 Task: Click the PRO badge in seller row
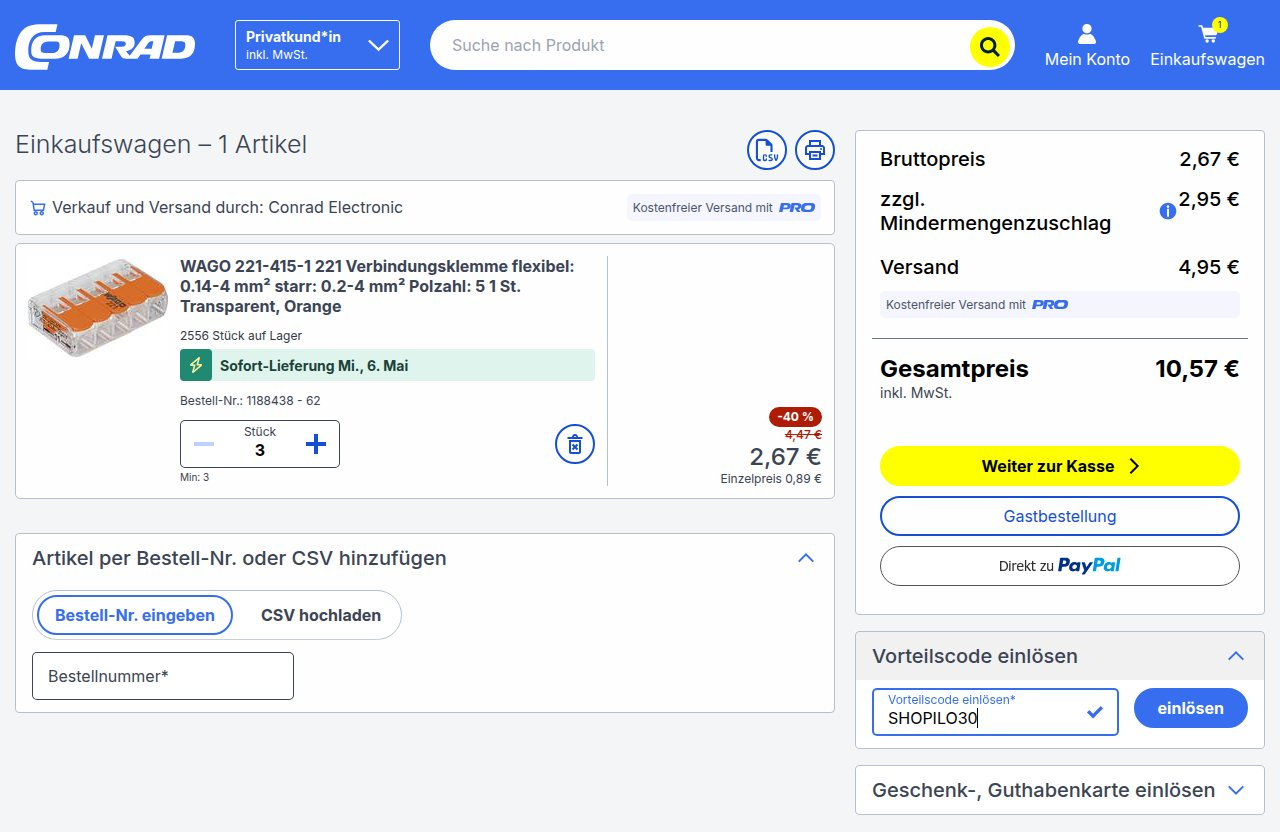click(x=797, y=208)
